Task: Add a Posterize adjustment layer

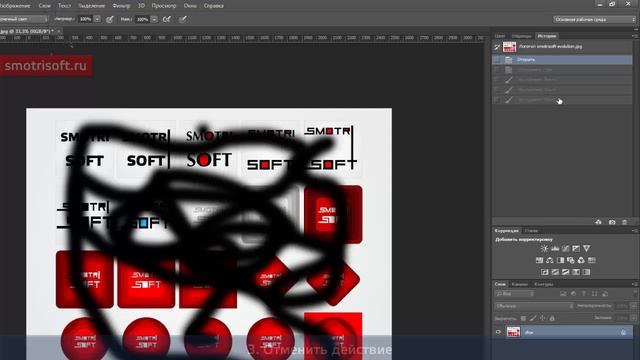Action: 555,272
